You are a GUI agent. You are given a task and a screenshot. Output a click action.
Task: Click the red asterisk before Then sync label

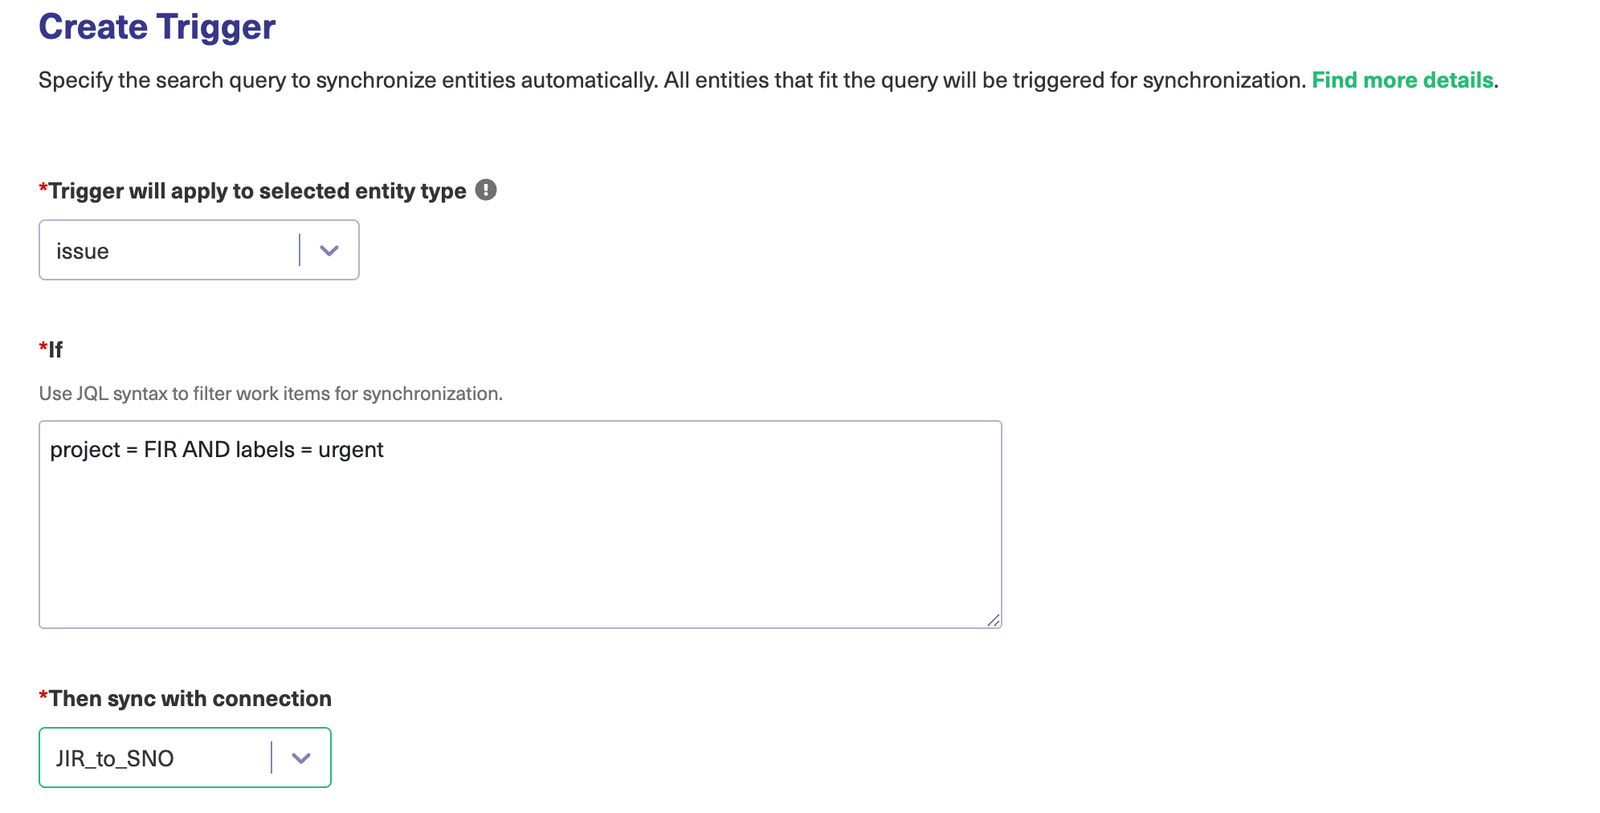43,697
